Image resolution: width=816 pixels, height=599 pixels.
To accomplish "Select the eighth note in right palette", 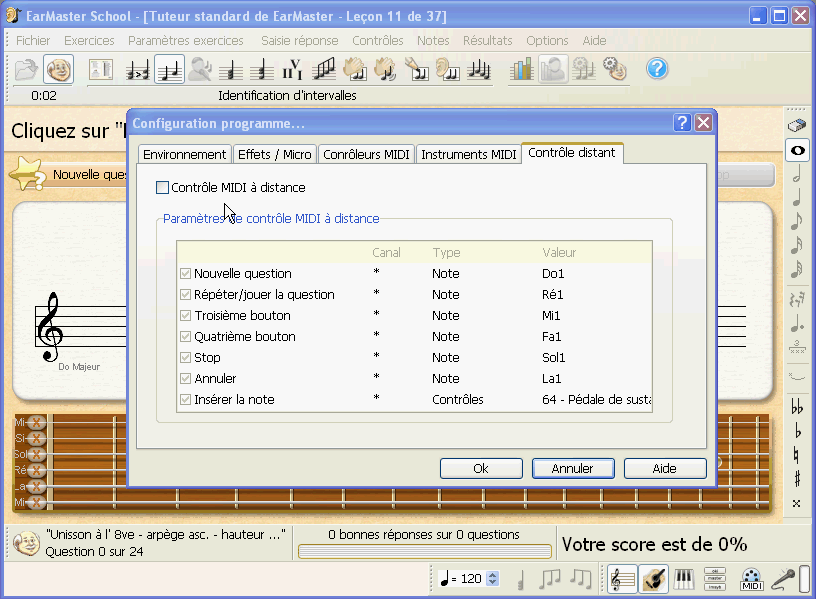I will 797,221.
